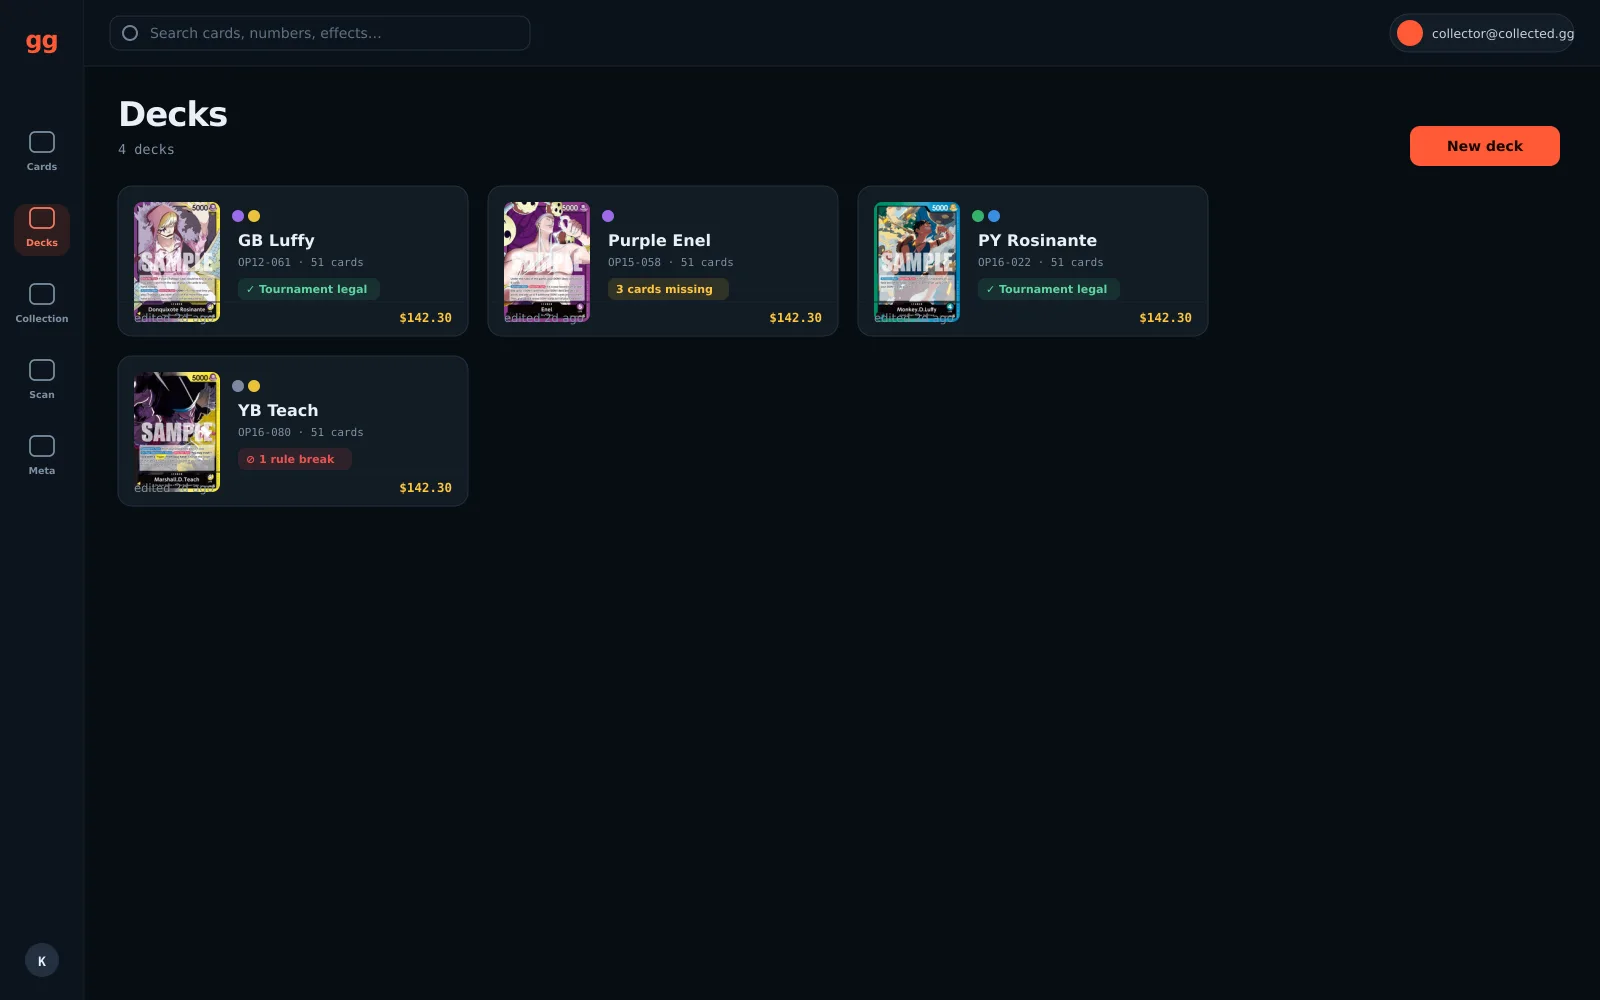Click the gray color dot on YB Teach
Screen dimensions: 1600x1000
coord(238,386)
